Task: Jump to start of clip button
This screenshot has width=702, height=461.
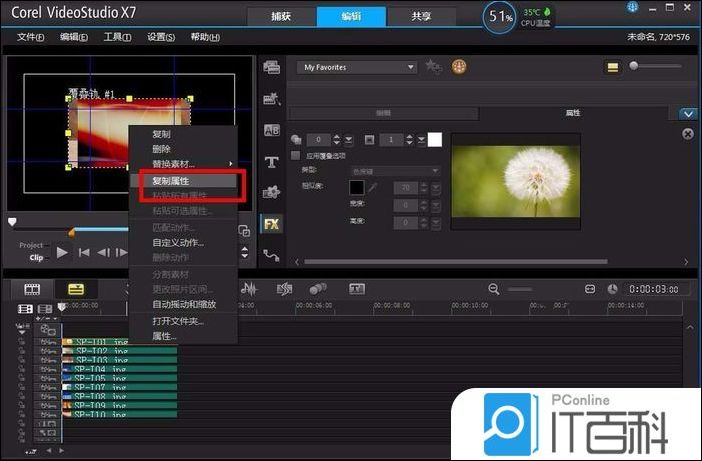Action: 84,252
